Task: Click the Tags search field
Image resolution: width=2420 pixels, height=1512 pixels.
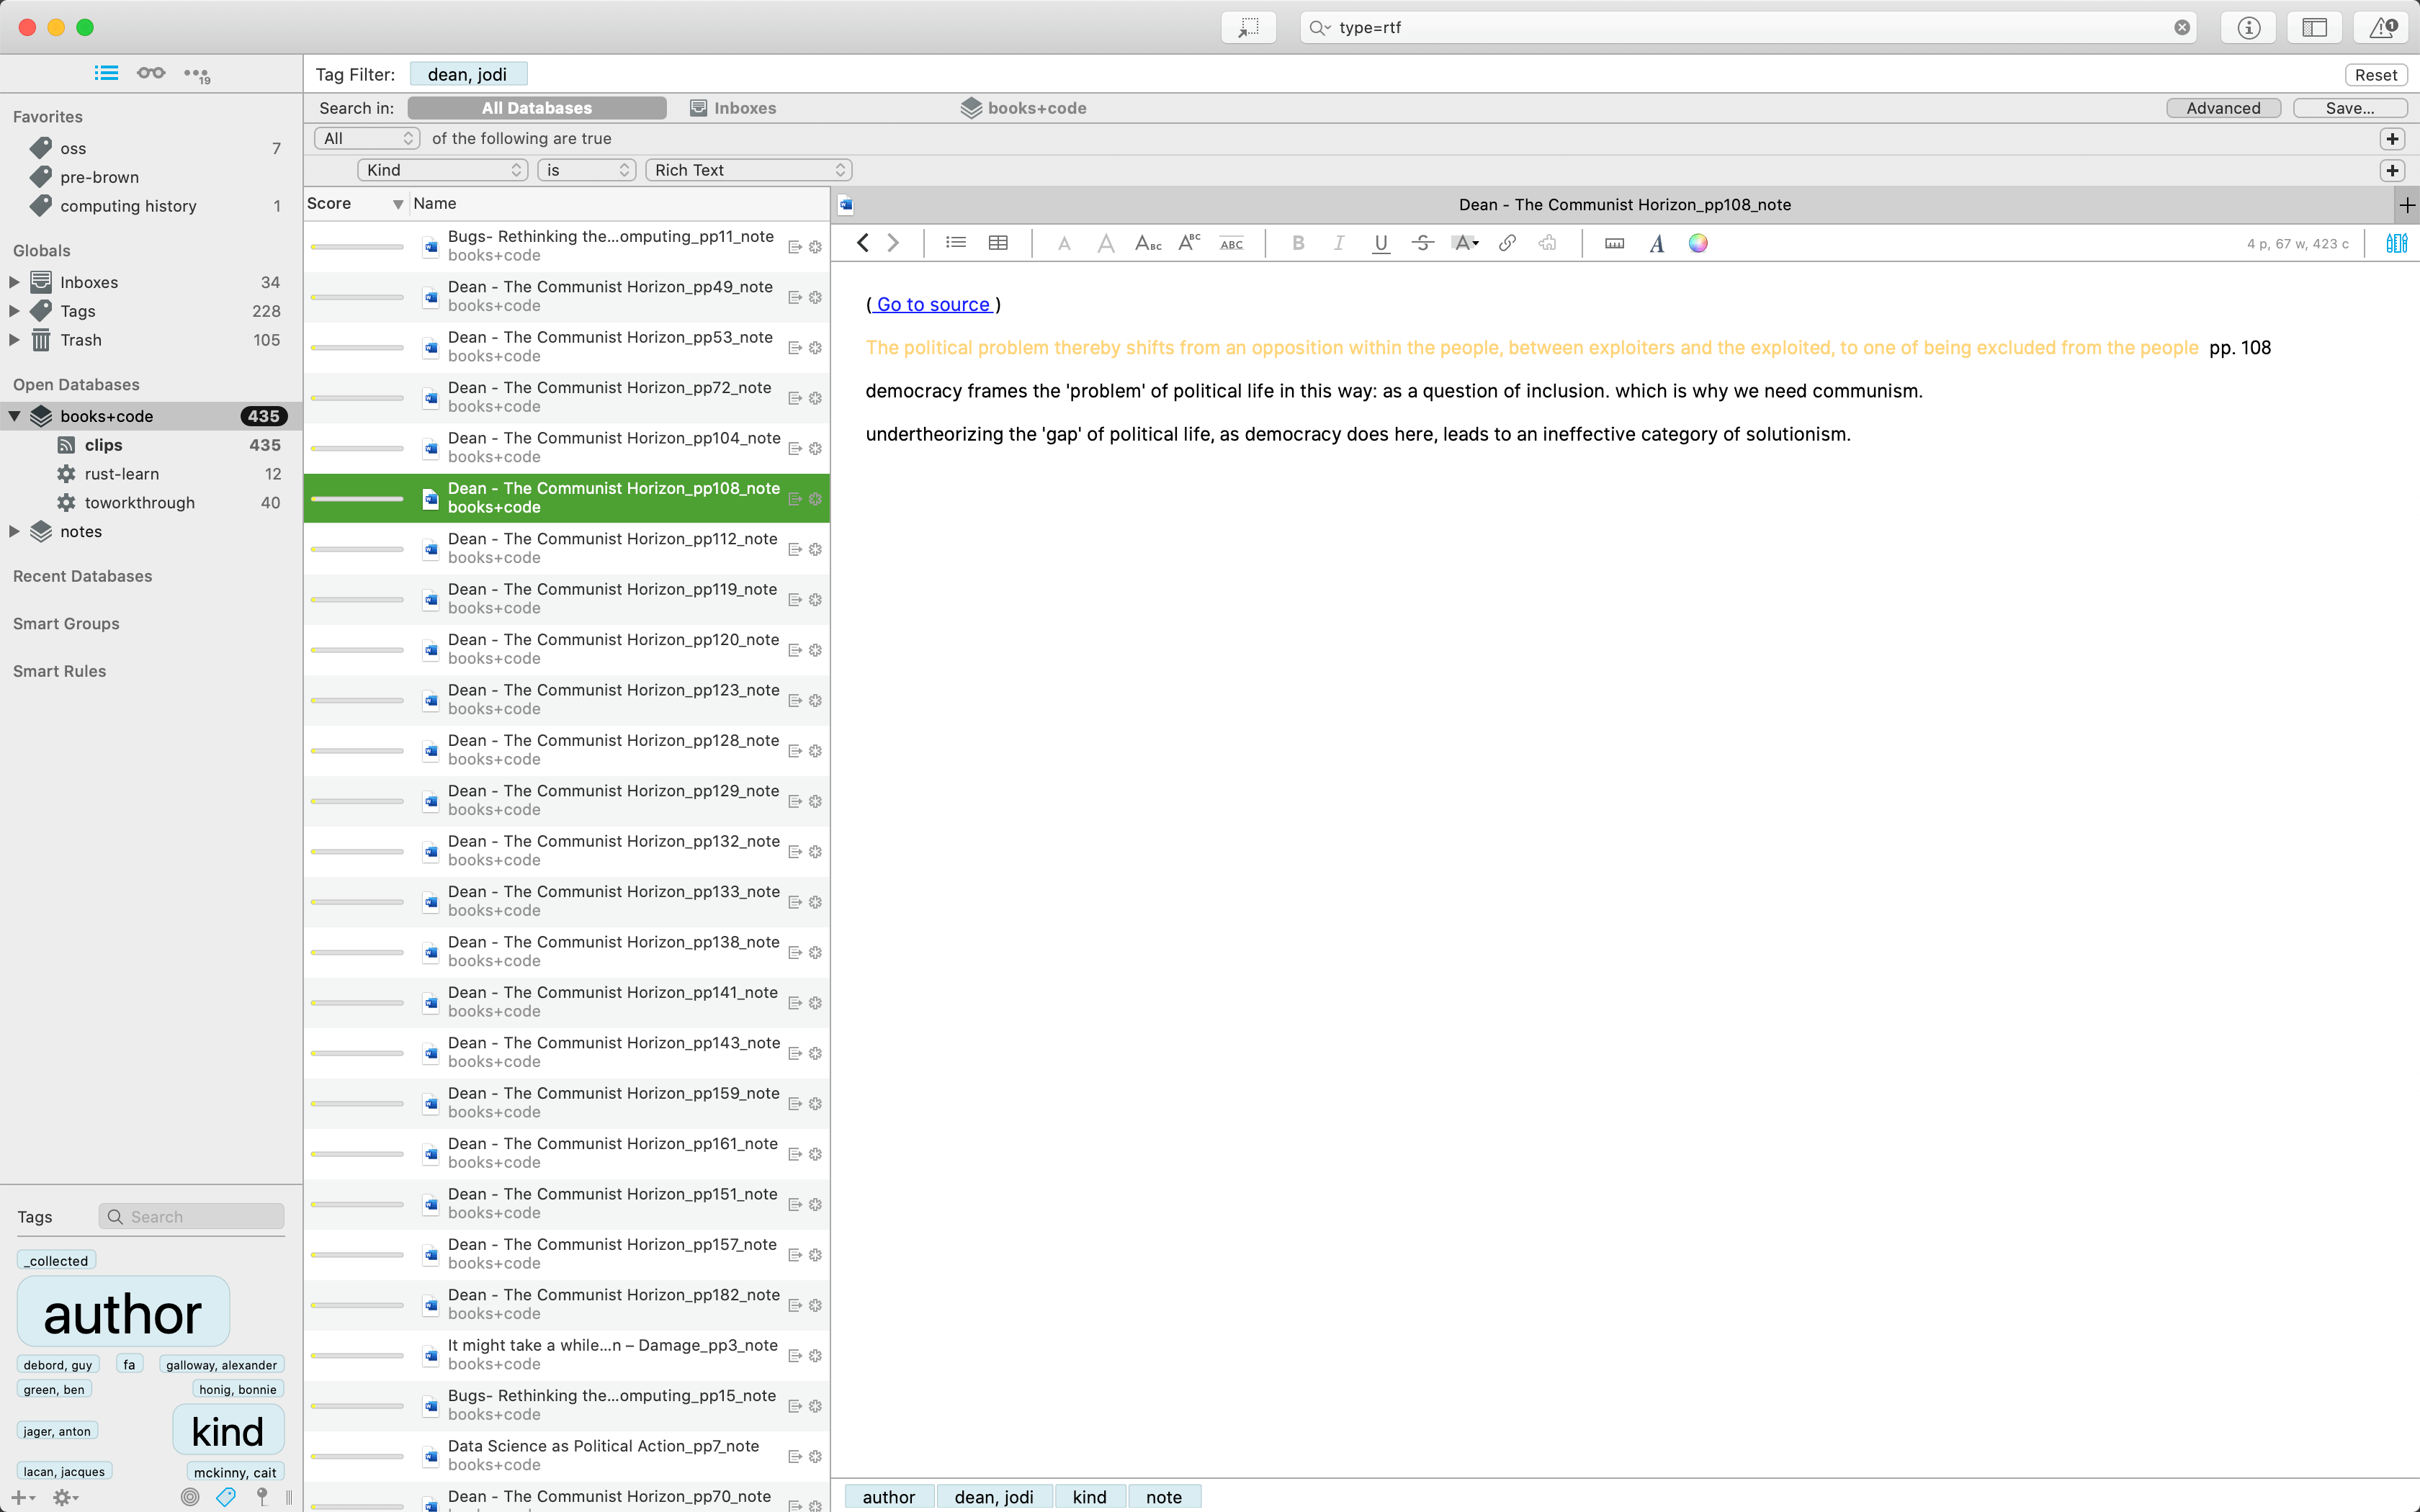Action: (192, 1216)
